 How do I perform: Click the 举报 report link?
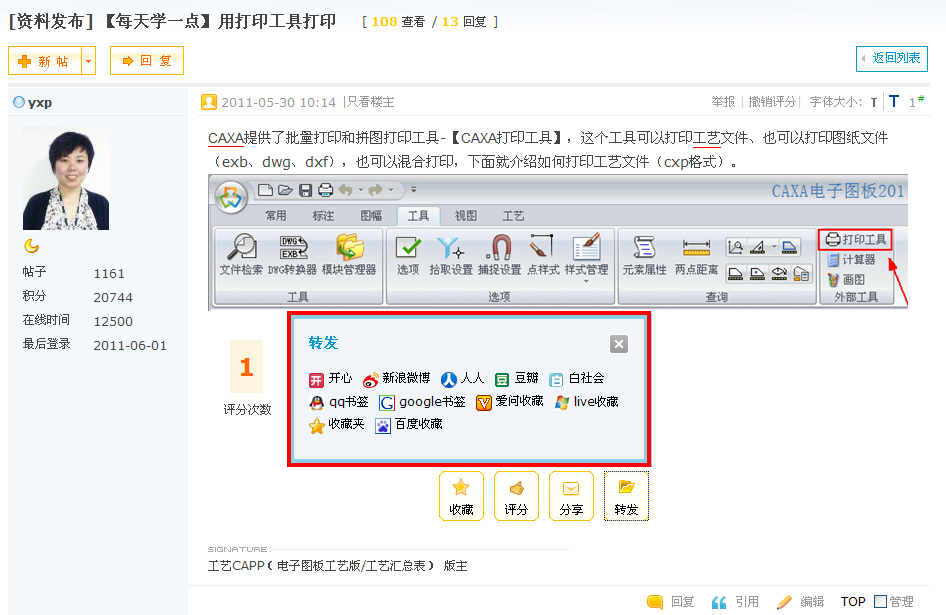click(x=723, y=102)
